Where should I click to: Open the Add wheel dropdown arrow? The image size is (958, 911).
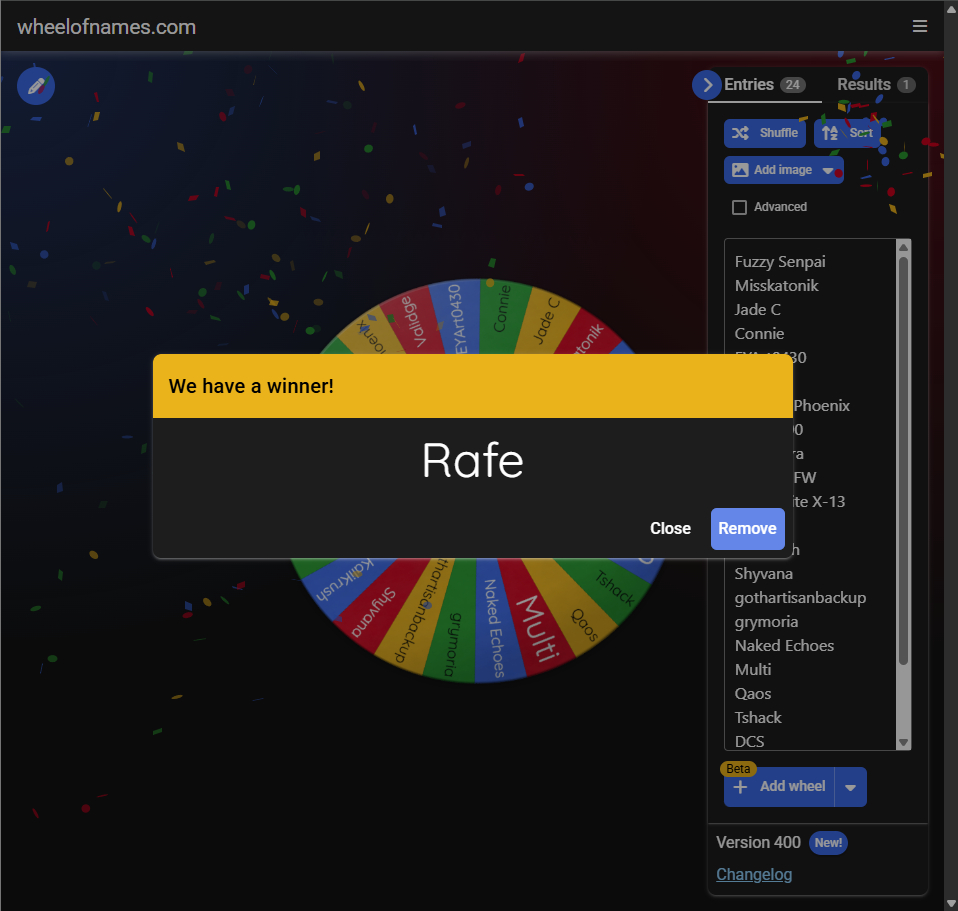[850, 787]
